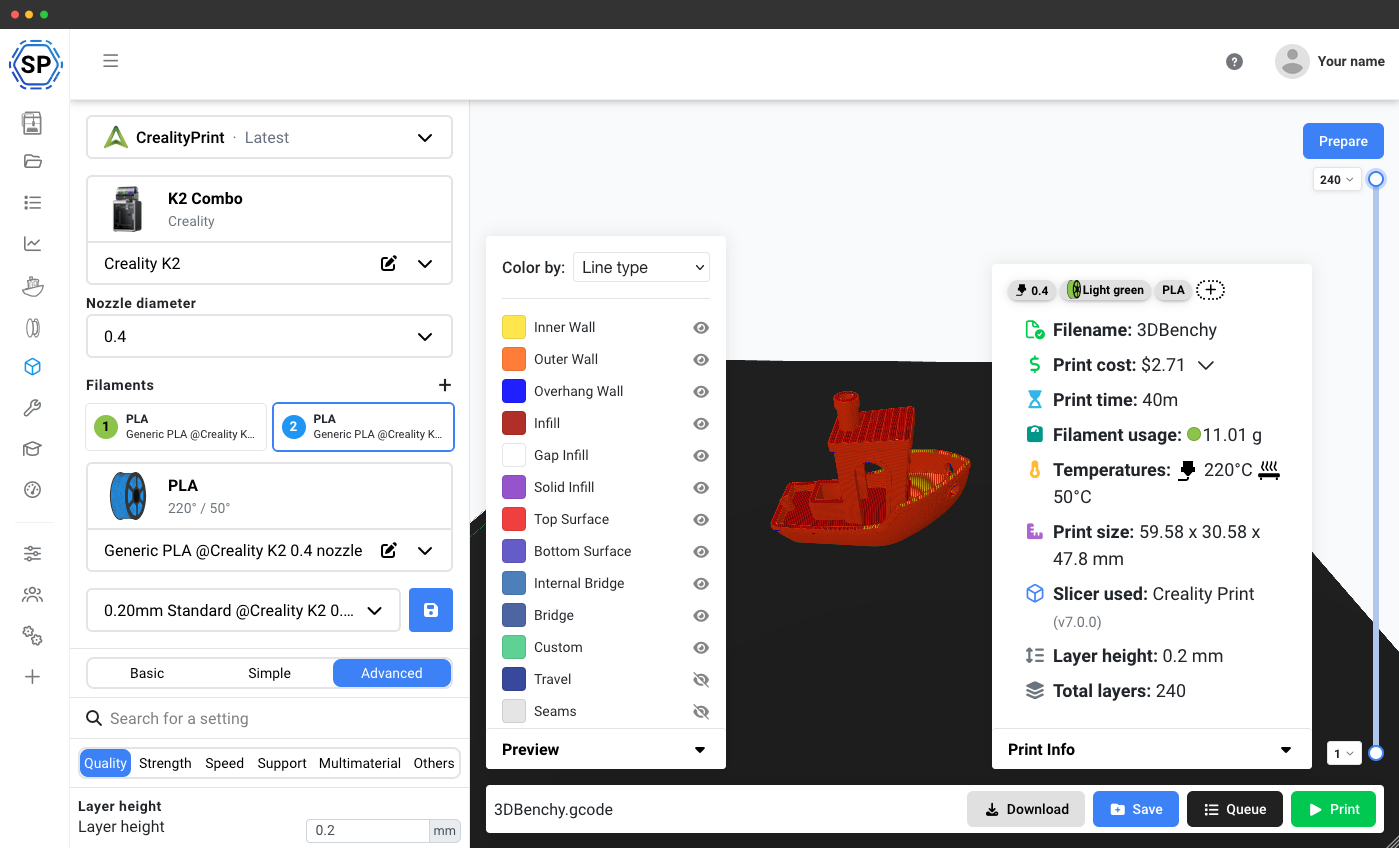Collapse the Print Info panel
The image size is (1399, 848).
[x=1286, y=750]
